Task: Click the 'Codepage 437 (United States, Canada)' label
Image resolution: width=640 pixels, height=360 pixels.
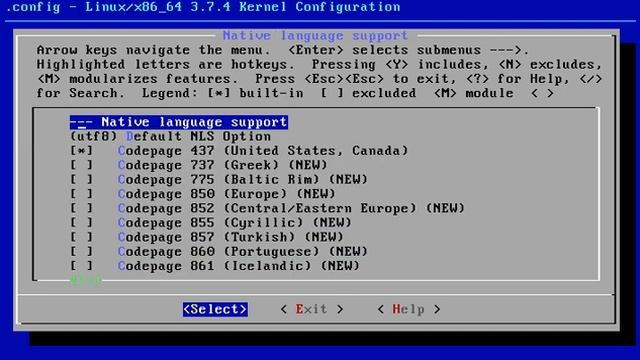Action: point(263,151)
